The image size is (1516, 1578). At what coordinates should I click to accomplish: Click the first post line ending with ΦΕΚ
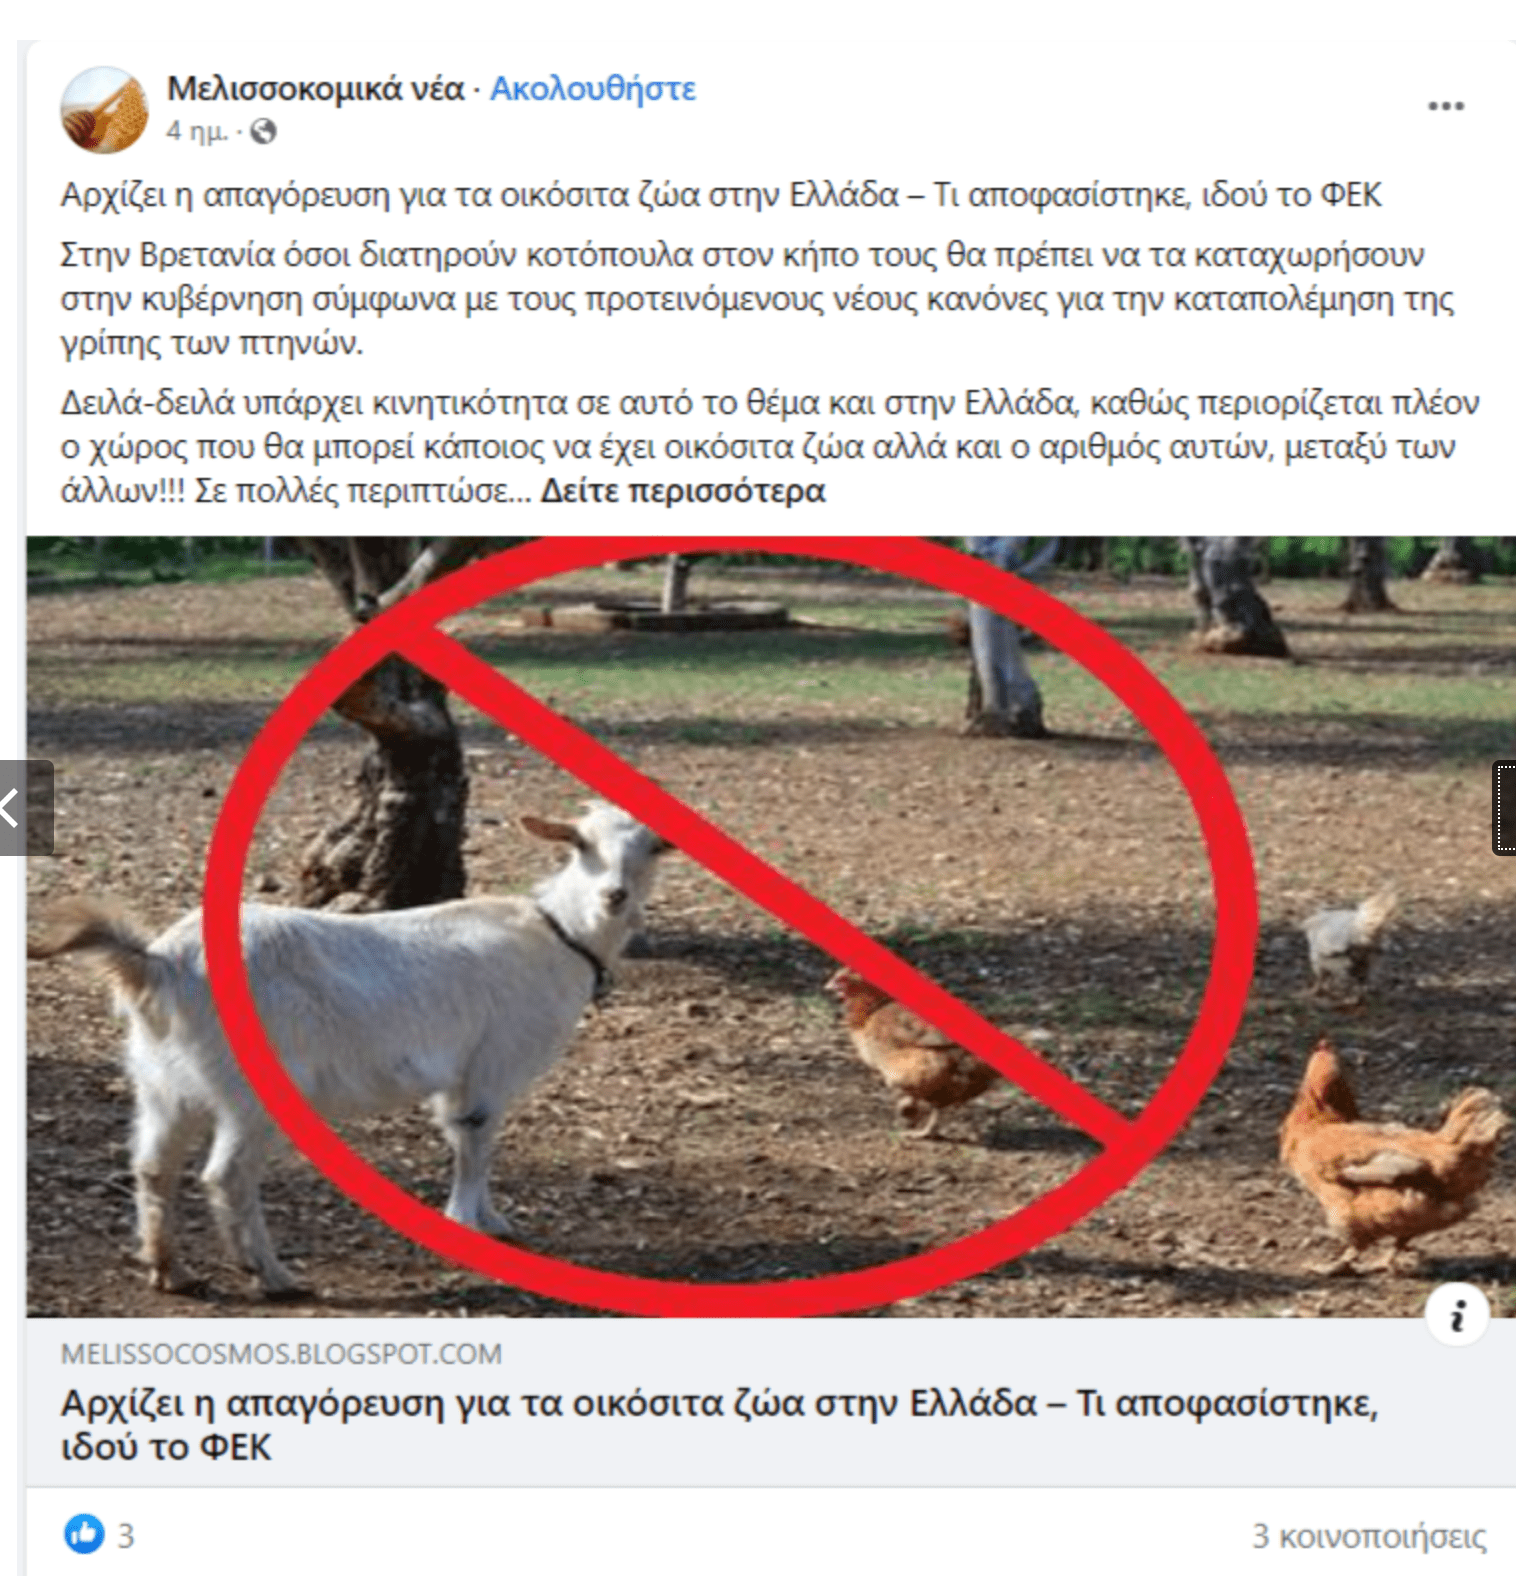point(721,194)
